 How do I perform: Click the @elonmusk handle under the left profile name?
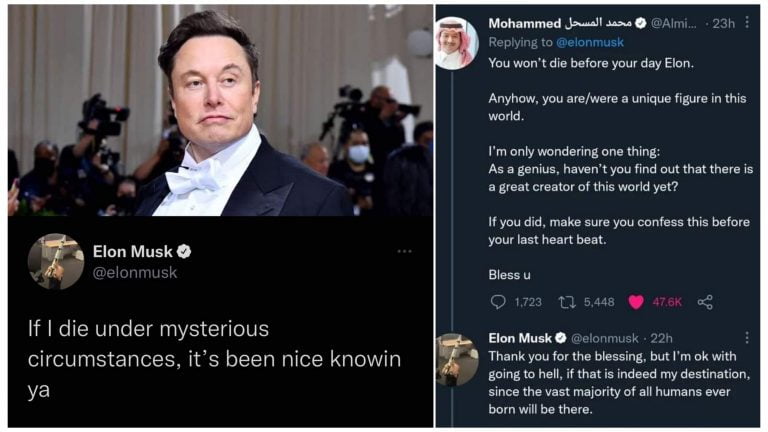pyautogui.click(x=135, y=272)
